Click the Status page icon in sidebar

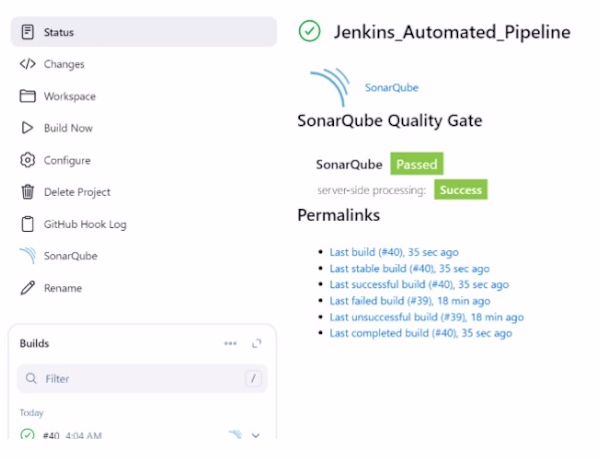(28, 32)
